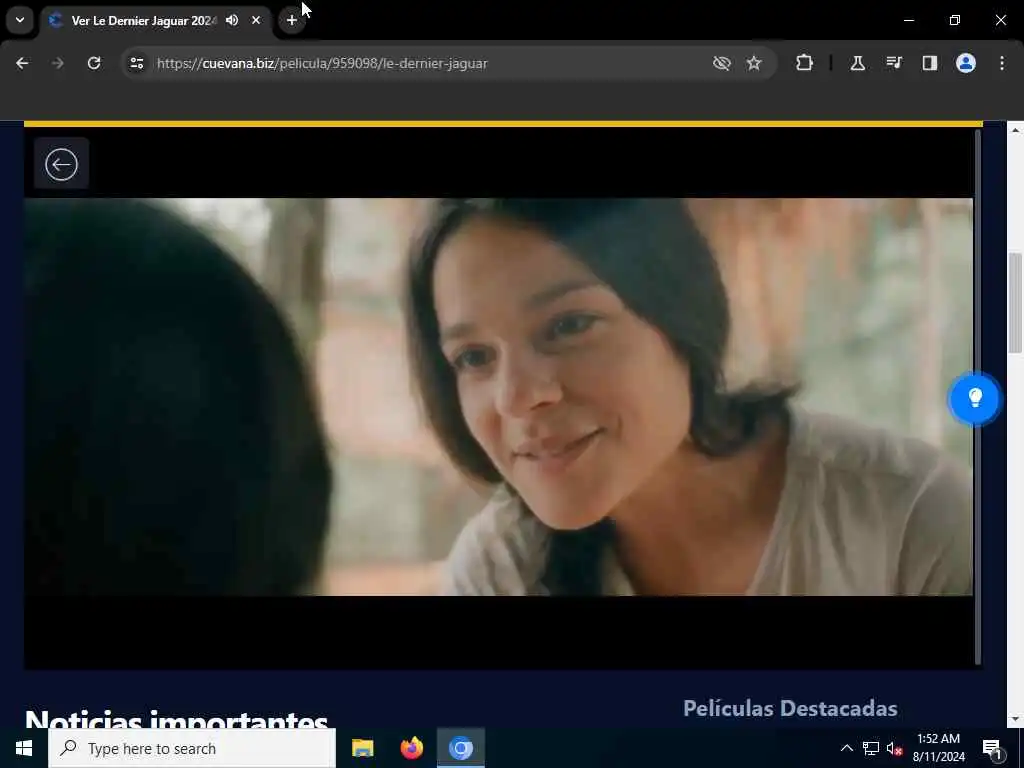
Task: Click the Chrome taskbar icon
Action: coord(461,748)
